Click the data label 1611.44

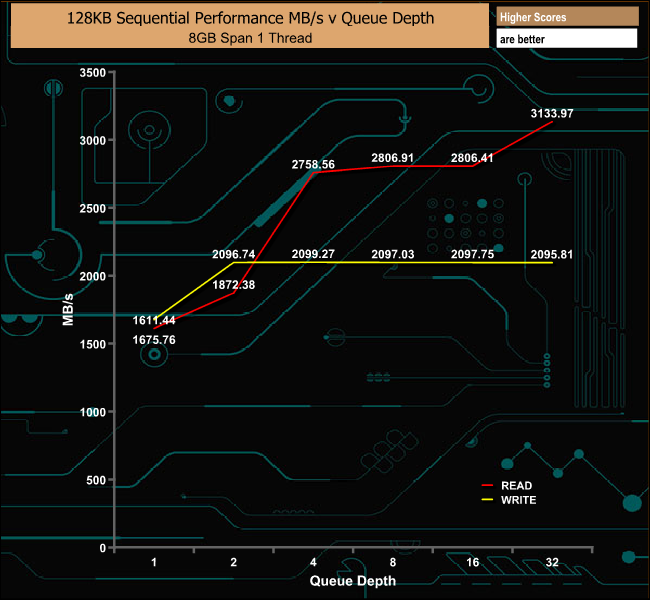pyautogui.click(x=154, y=320)
